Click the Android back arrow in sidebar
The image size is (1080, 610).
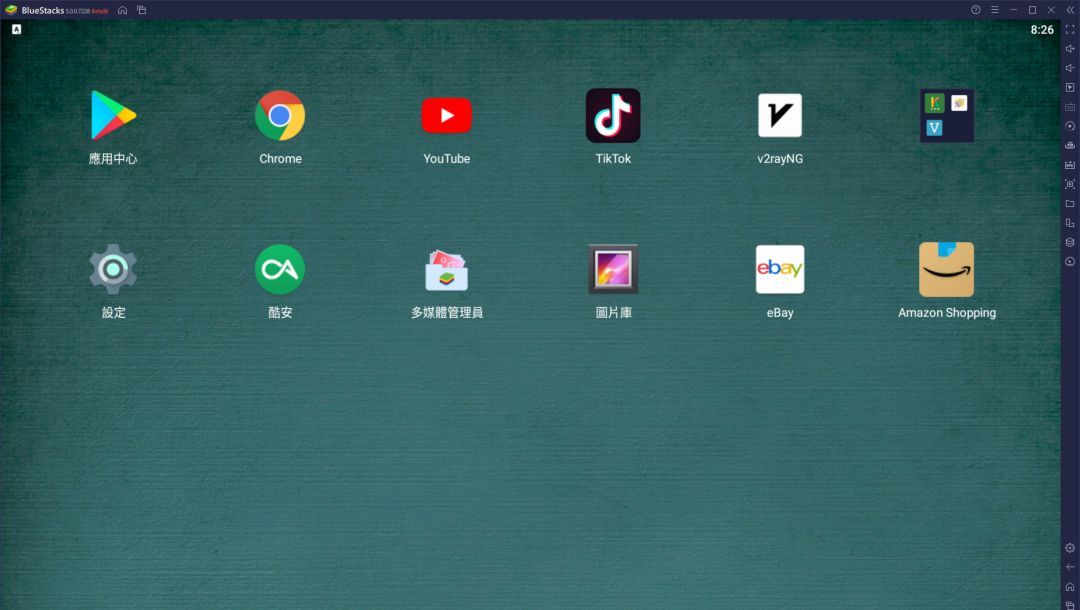(1070, 567)
